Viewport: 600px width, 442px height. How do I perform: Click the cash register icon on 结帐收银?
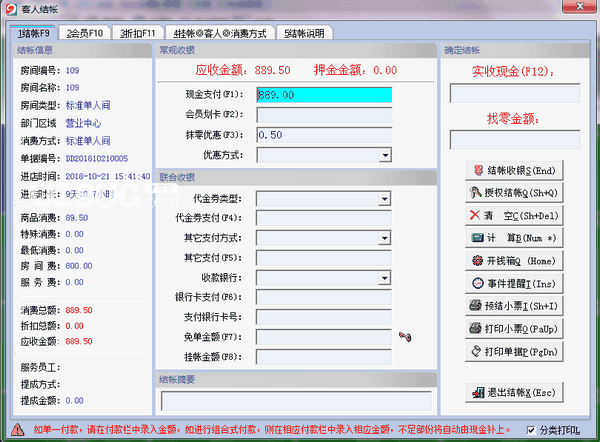478,170
